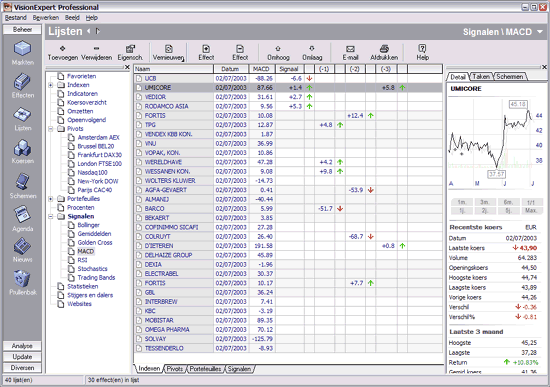
Task: Select the TESSENDERLO row
Action: [x=288, y=348]
